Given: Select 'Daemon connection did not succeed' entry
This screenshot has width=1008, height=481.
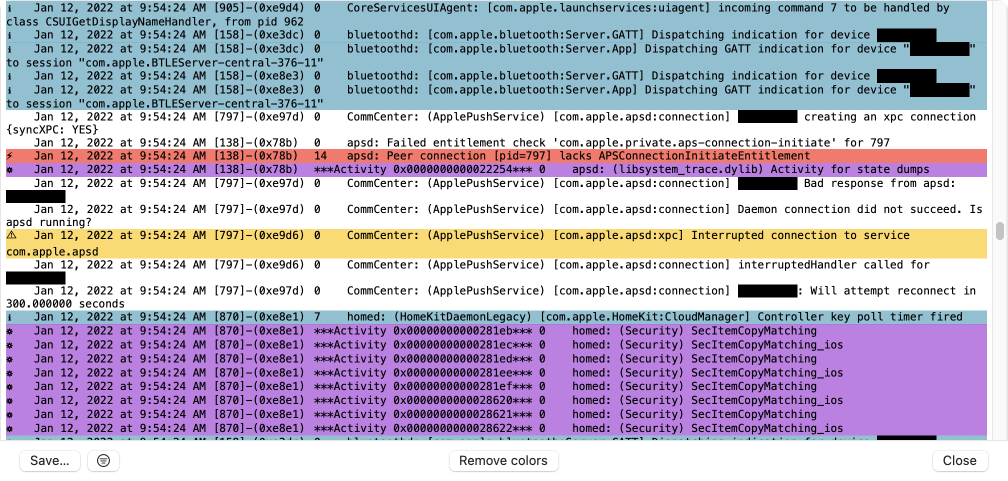Looking at the screenshot, I should (x=498, y=215).
